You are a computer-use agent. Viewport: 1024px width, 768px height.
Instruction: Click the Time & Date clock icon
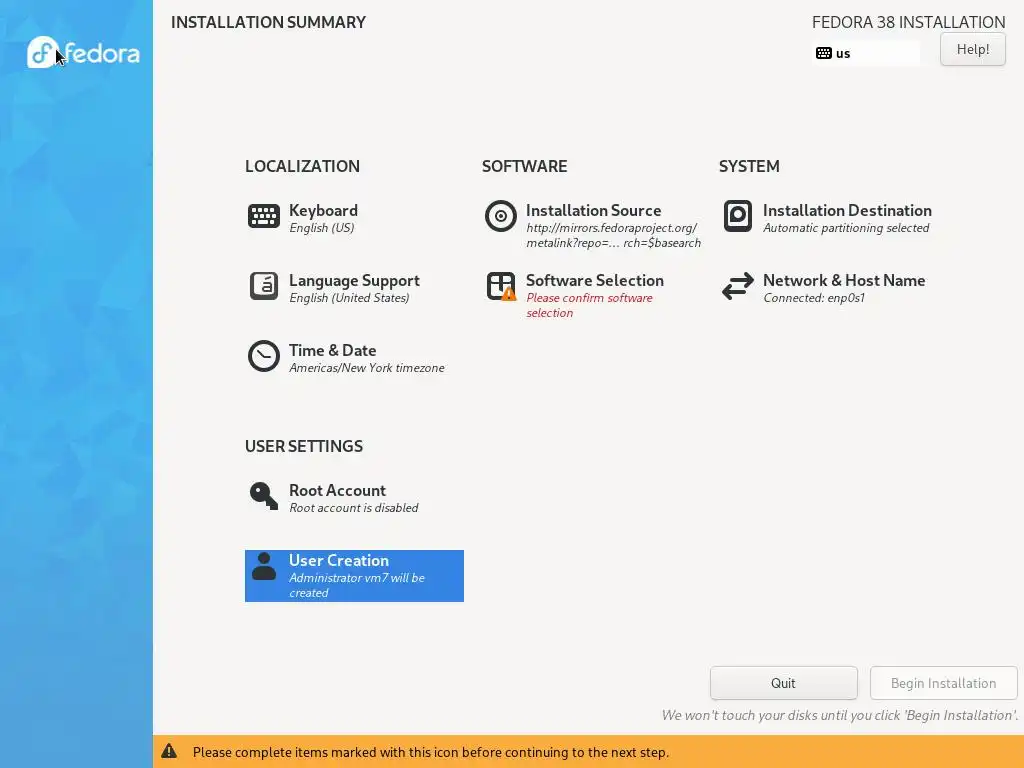click(x=264, y=356)
